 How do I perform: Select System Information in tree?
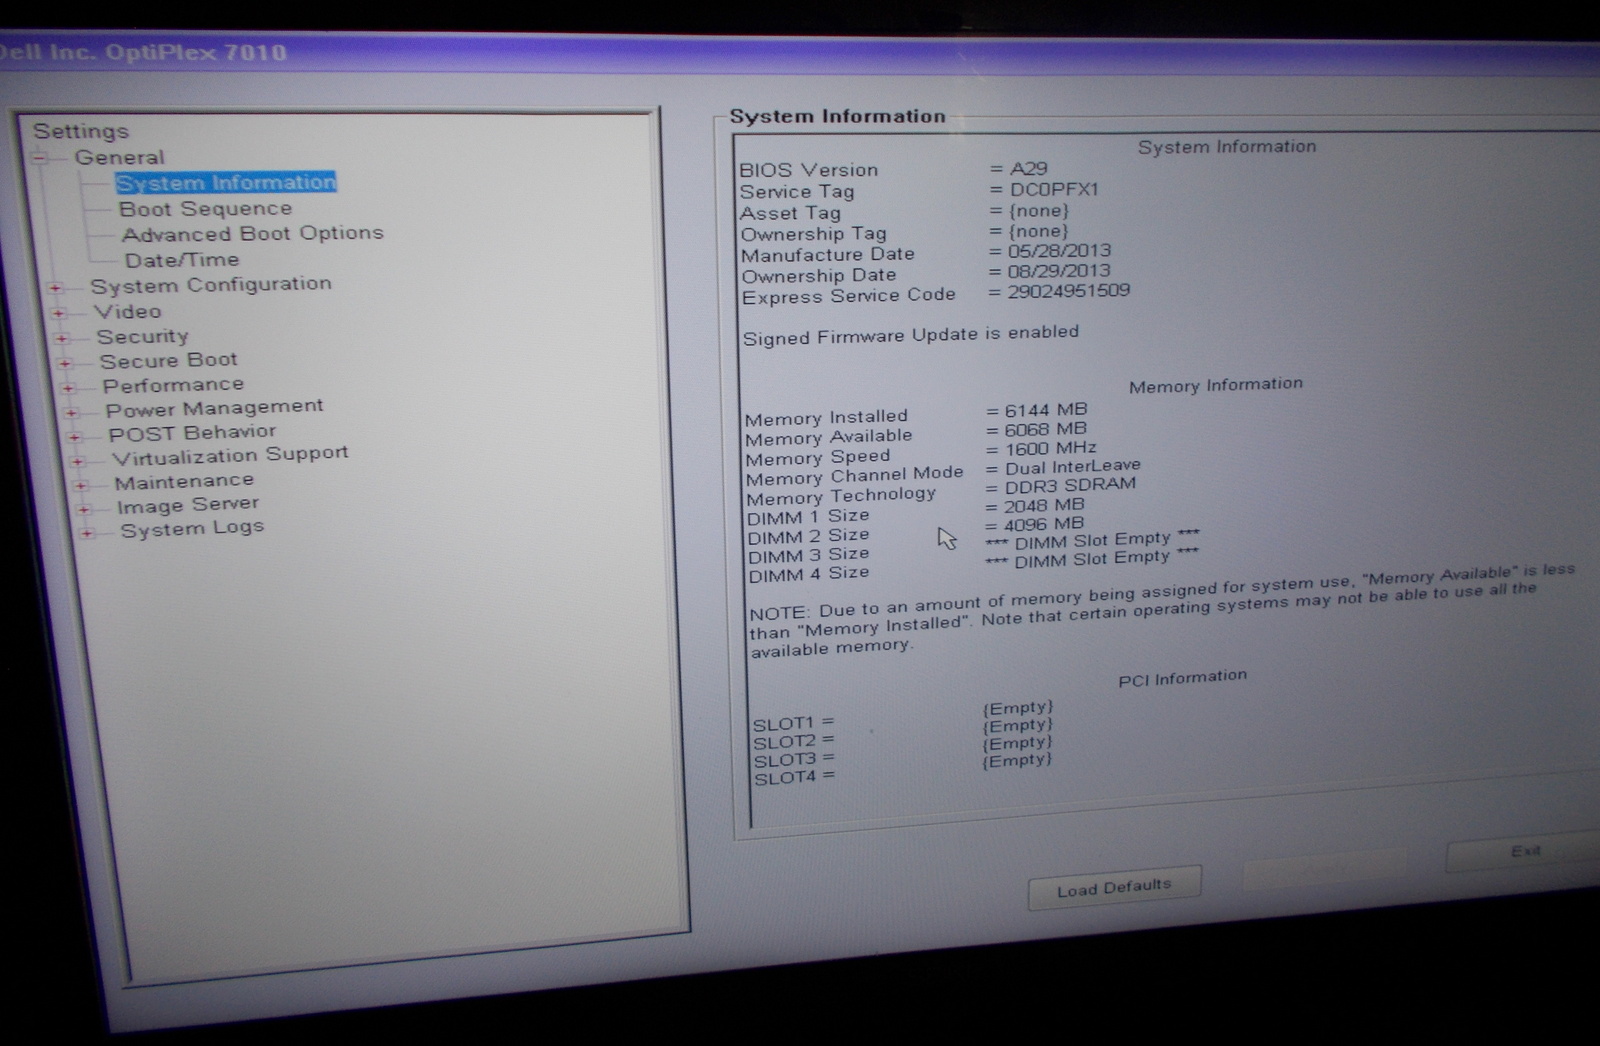click(x=226, y=183)
